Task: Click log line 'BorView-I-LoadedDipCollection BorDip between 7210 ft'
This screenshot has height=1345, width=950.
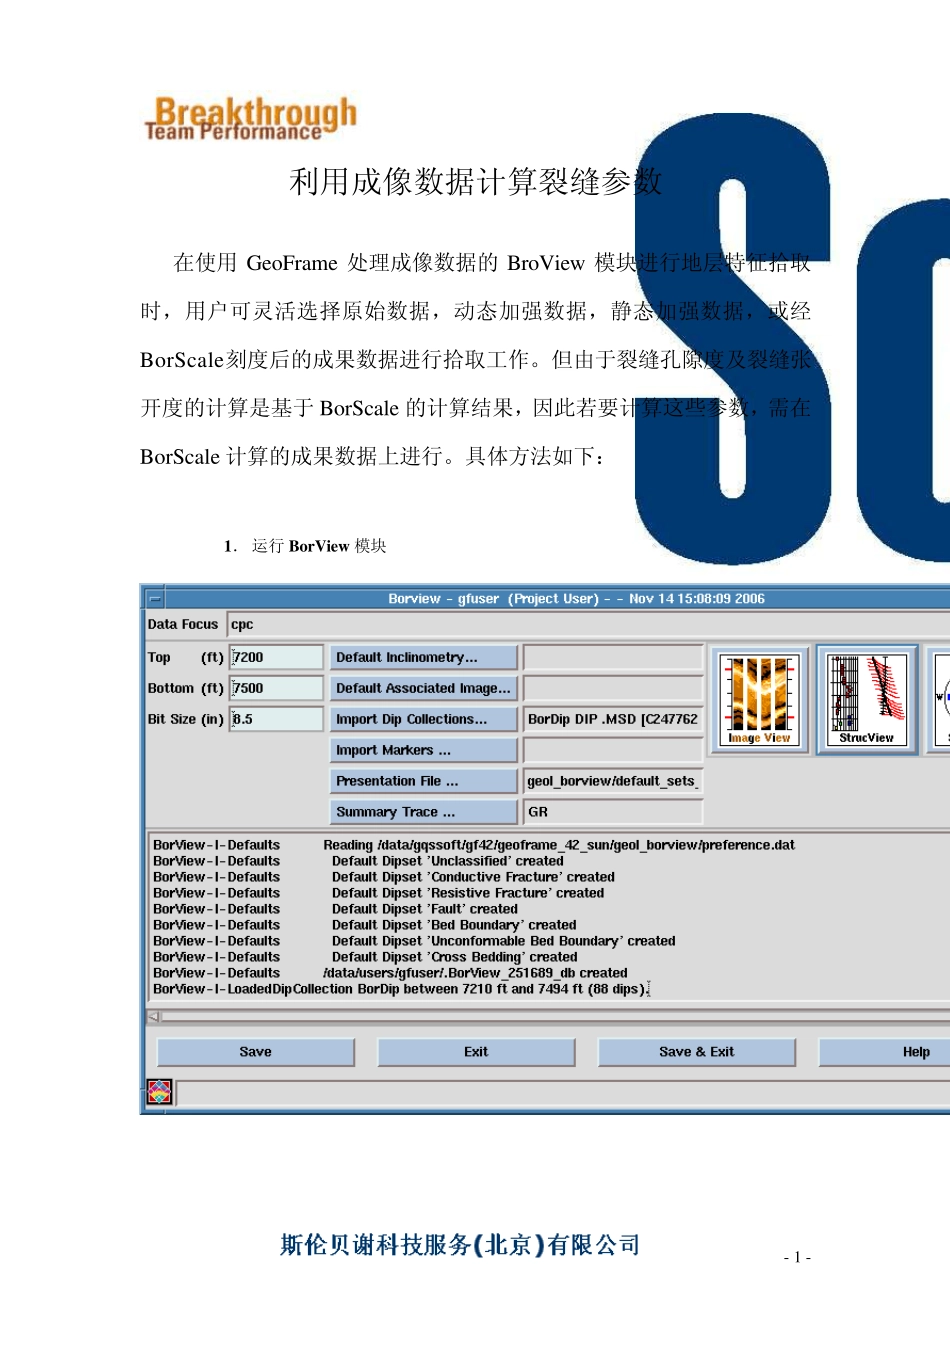Action: (x=400, y=989)
